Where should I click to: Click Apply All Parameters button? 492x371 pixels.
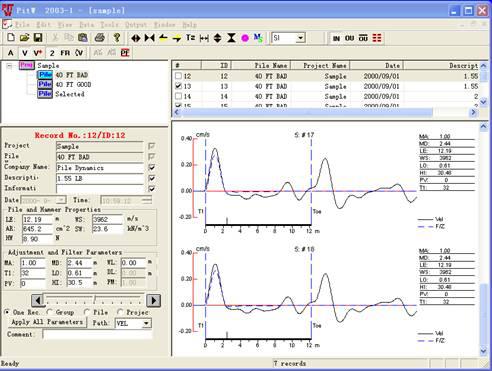point(47,322)
